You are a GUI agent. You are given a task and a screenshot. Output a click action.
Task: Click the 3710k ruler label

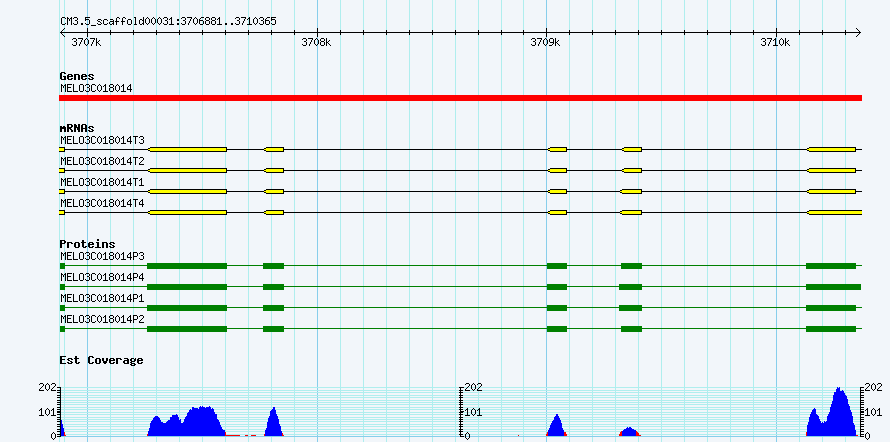(x=775, y=42)
